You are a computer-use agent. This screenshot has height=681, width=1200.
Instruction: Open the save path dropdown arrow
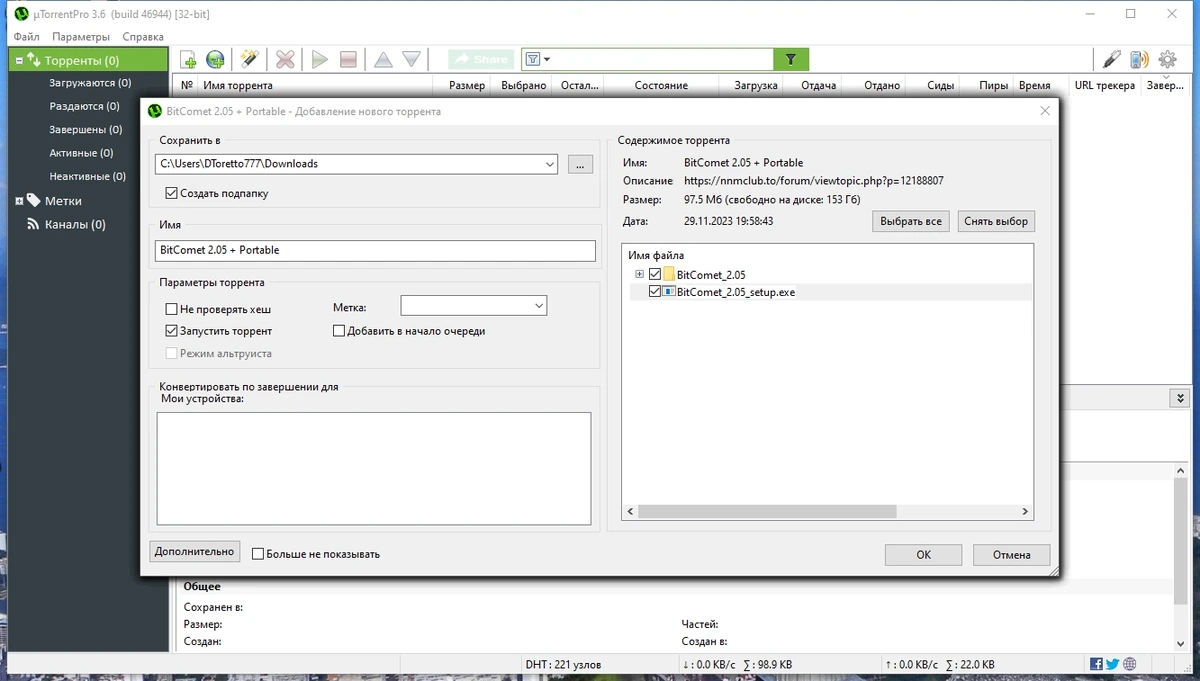pyautogui.click(x=549, y=164)
